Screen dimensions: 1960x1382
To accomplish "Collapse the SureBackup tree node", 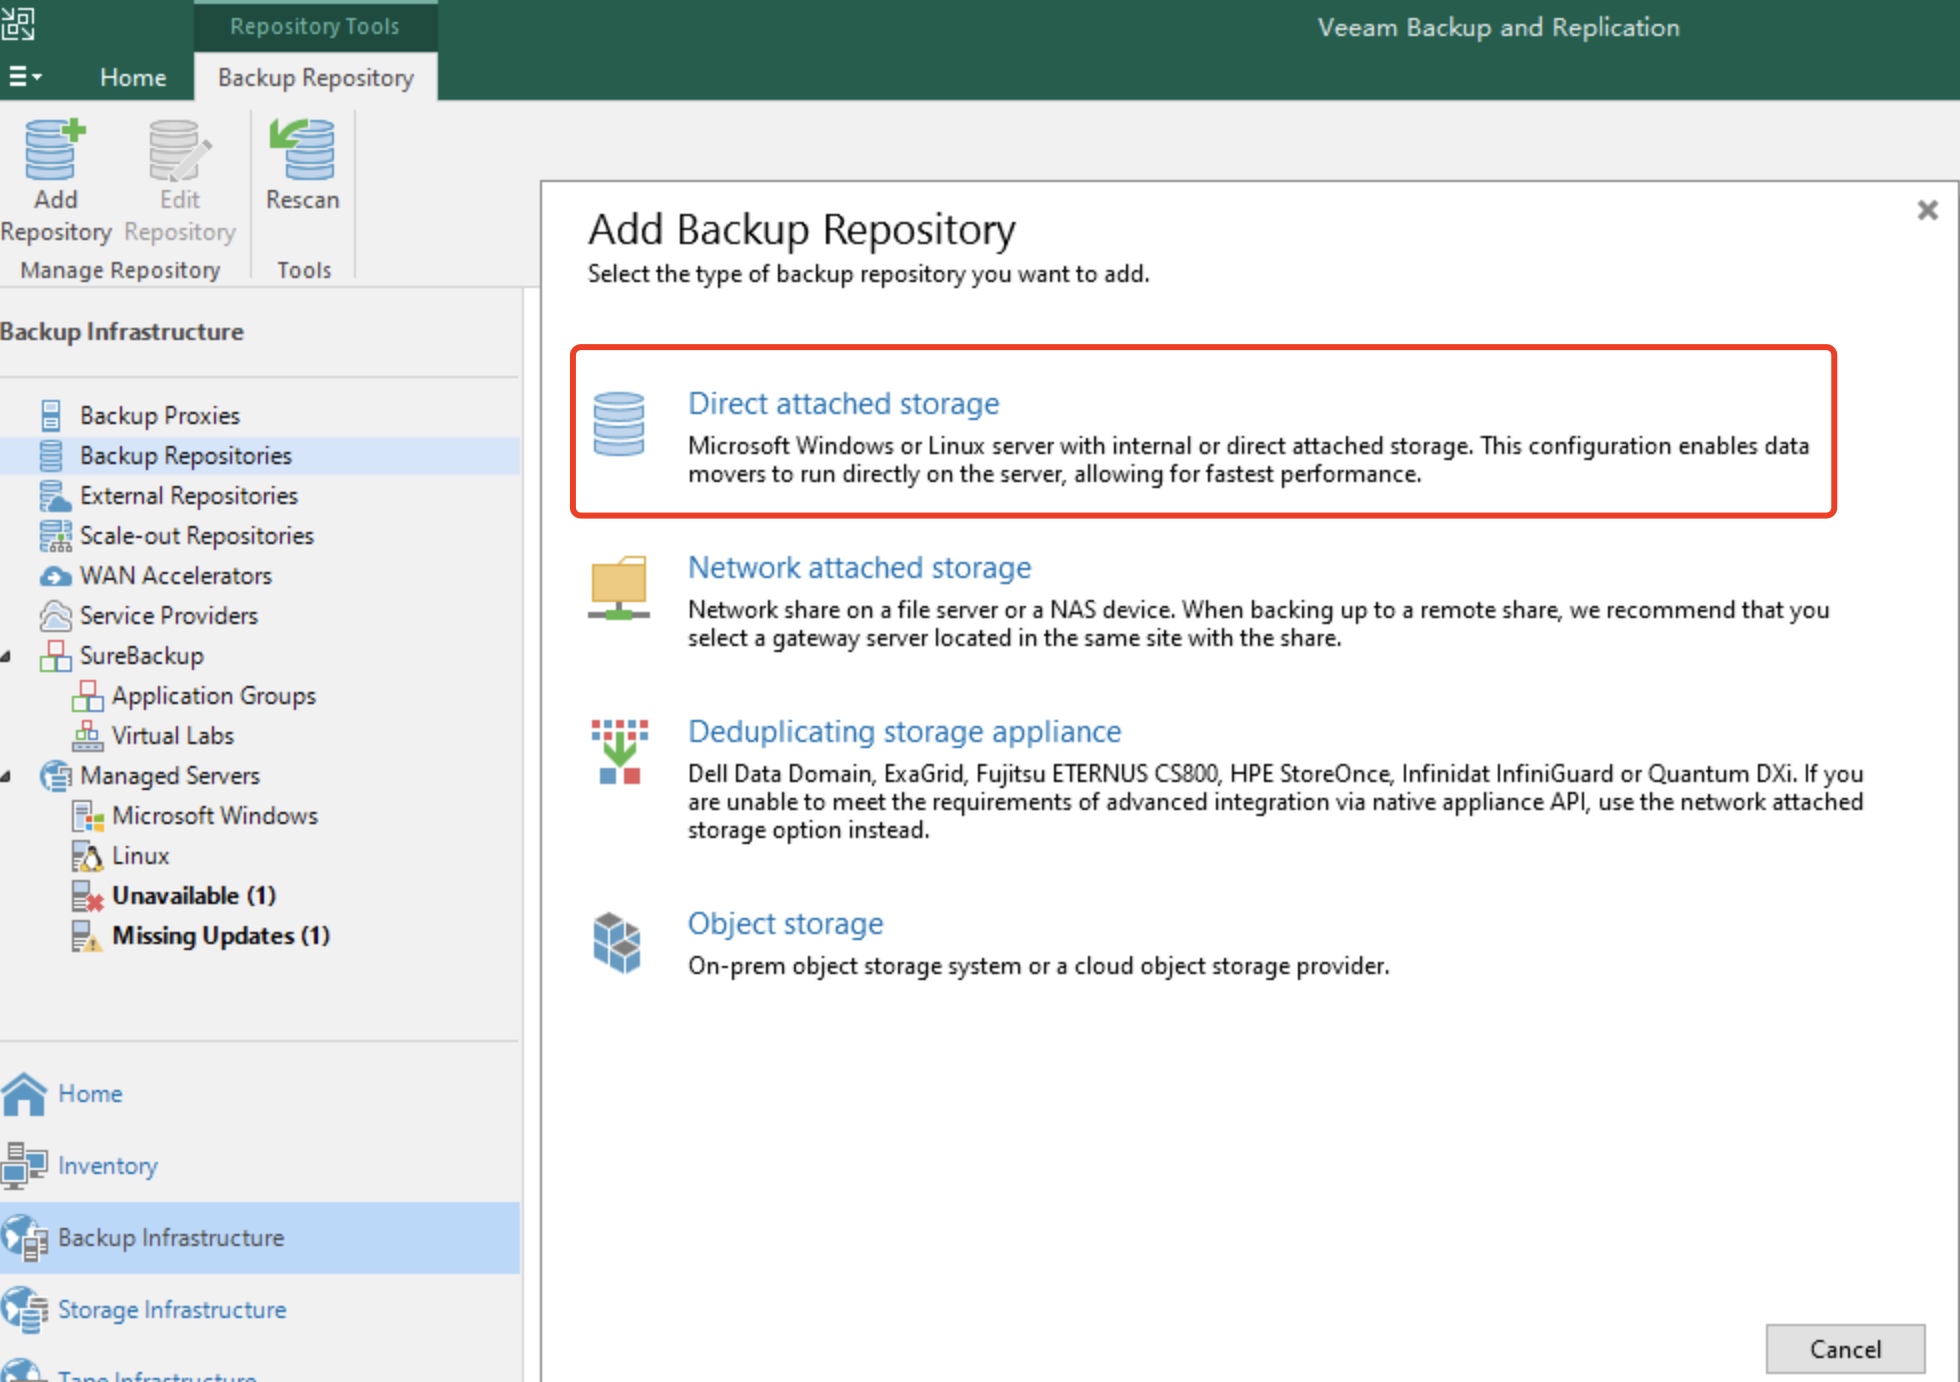I will pos(7,657).
